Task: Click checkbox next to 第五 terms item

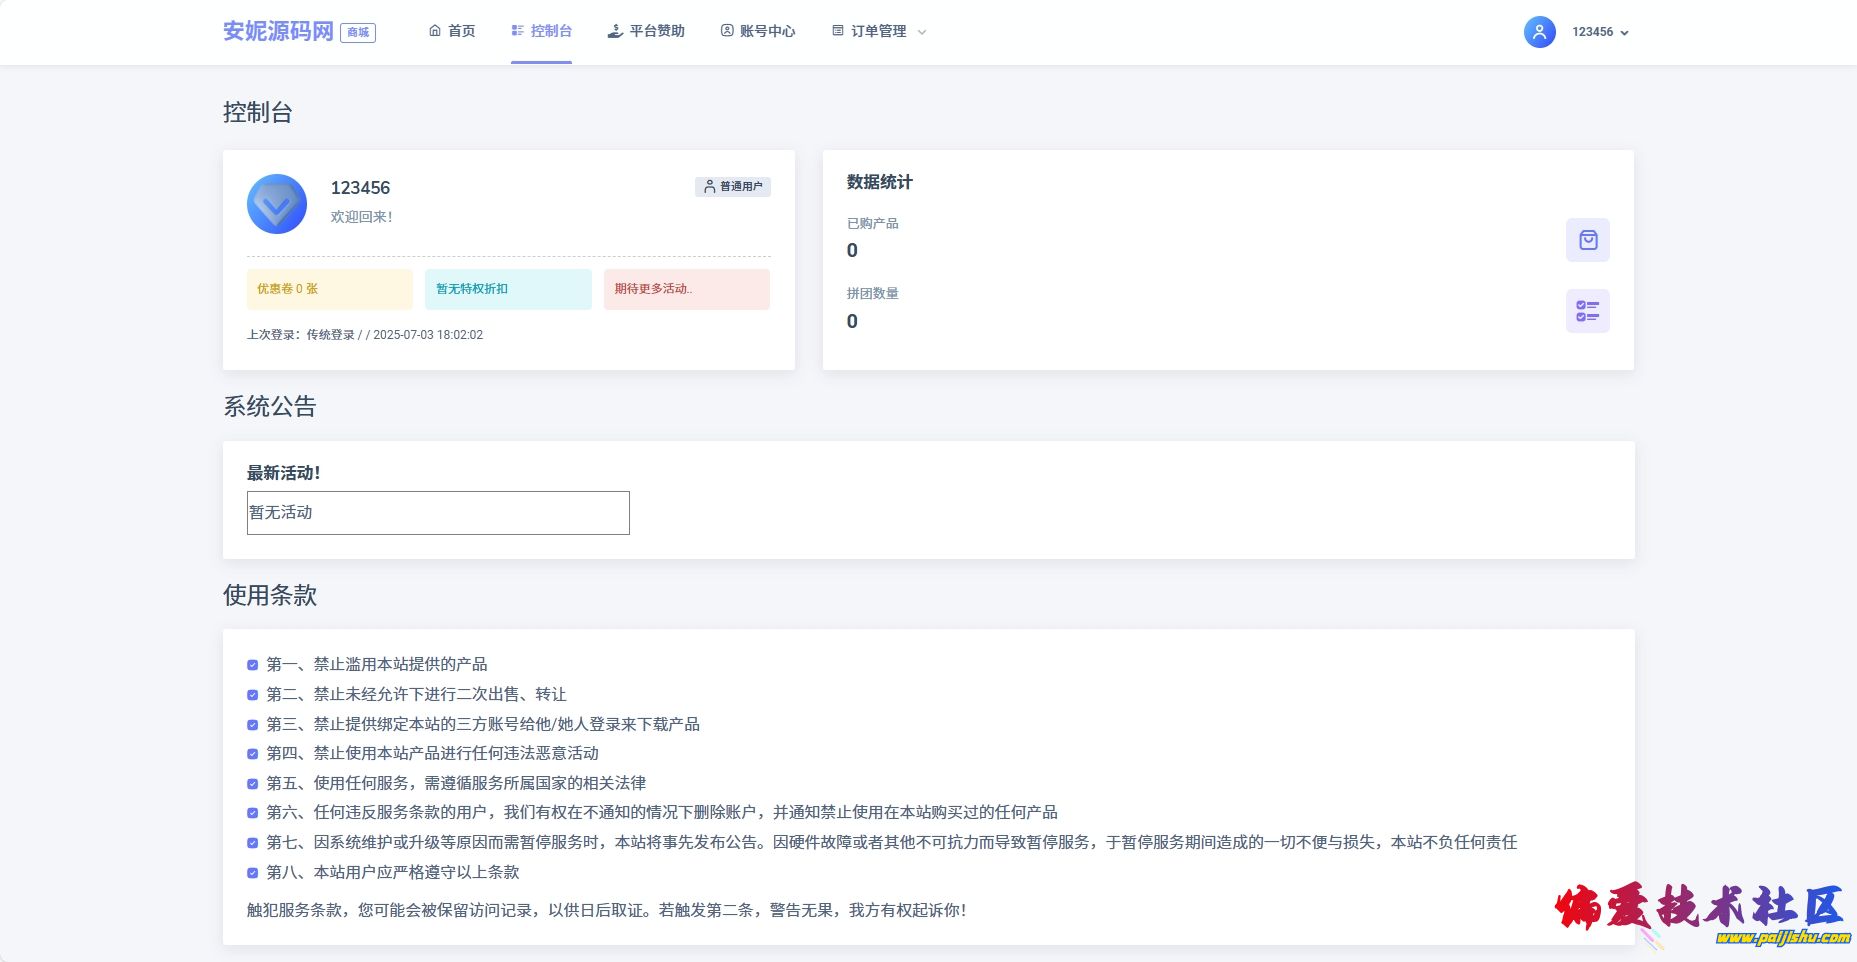Action: (253, 784)
